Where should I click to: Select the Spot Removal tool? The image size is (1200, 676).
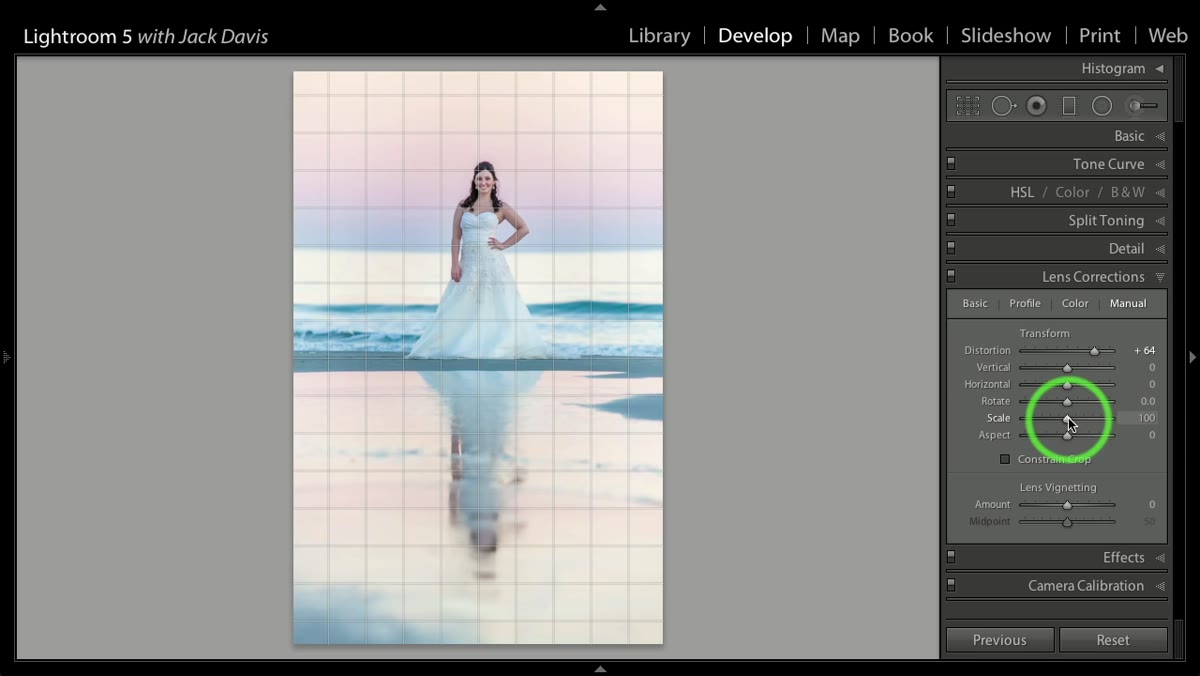point(1003,105)
